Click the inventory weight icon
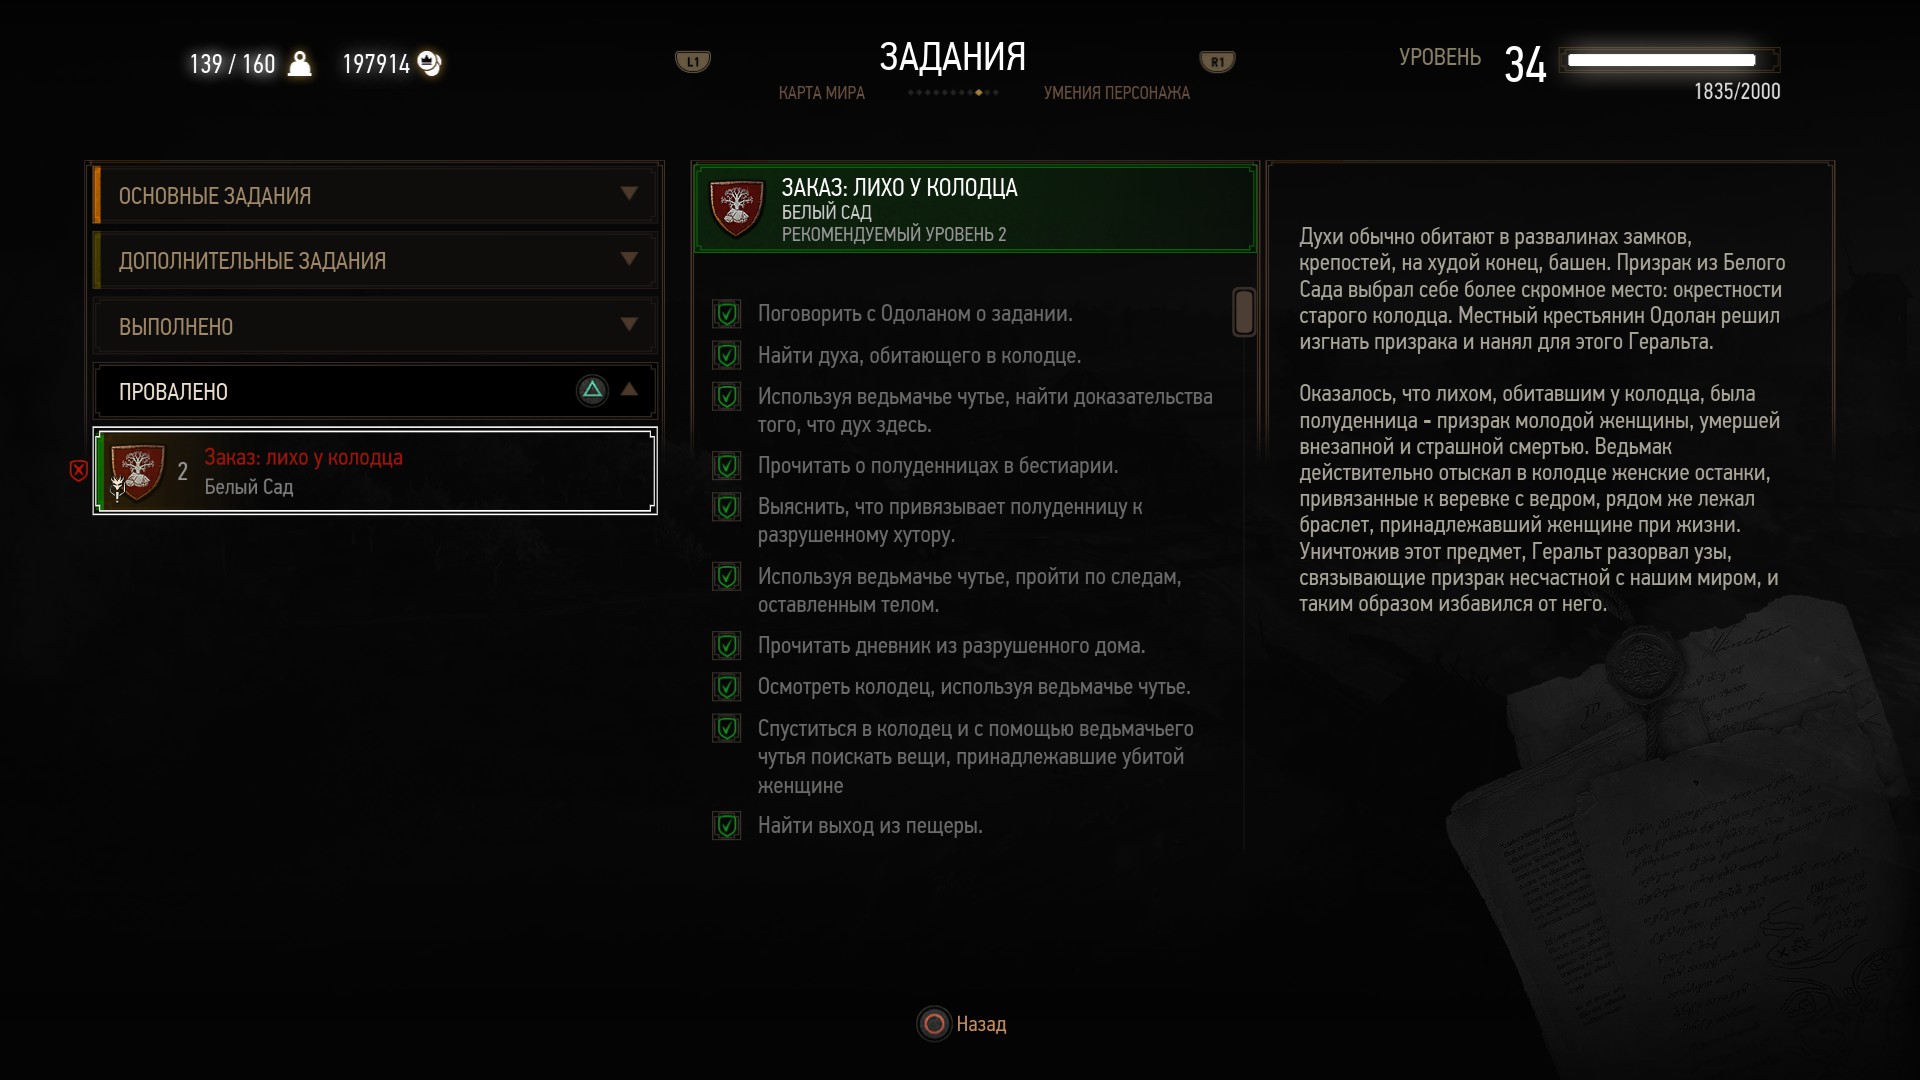1920x1080 pixels. coord(299,64)
